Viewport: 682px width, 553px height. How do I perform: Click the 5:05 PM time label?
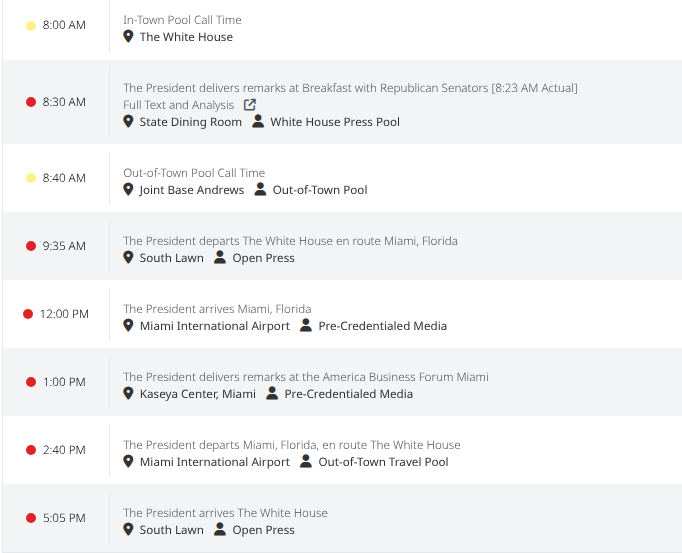click(x=64, y=518)
